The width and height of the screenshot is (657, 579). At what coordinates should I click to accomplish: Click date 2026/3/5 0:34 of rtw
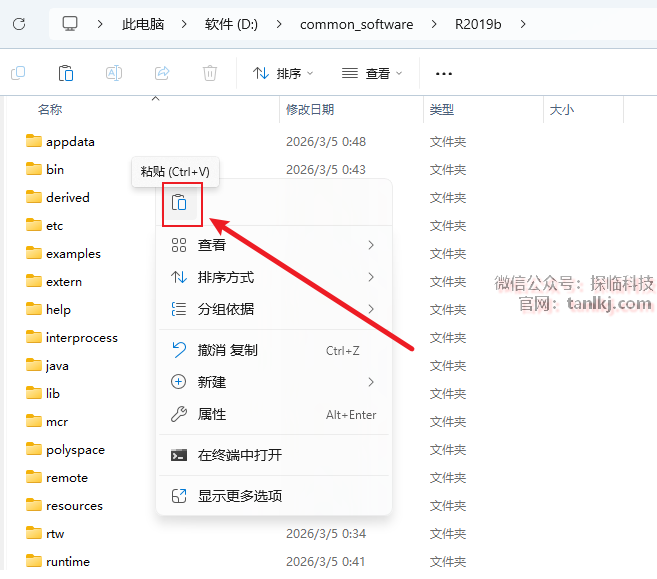(x=326, y=534)
